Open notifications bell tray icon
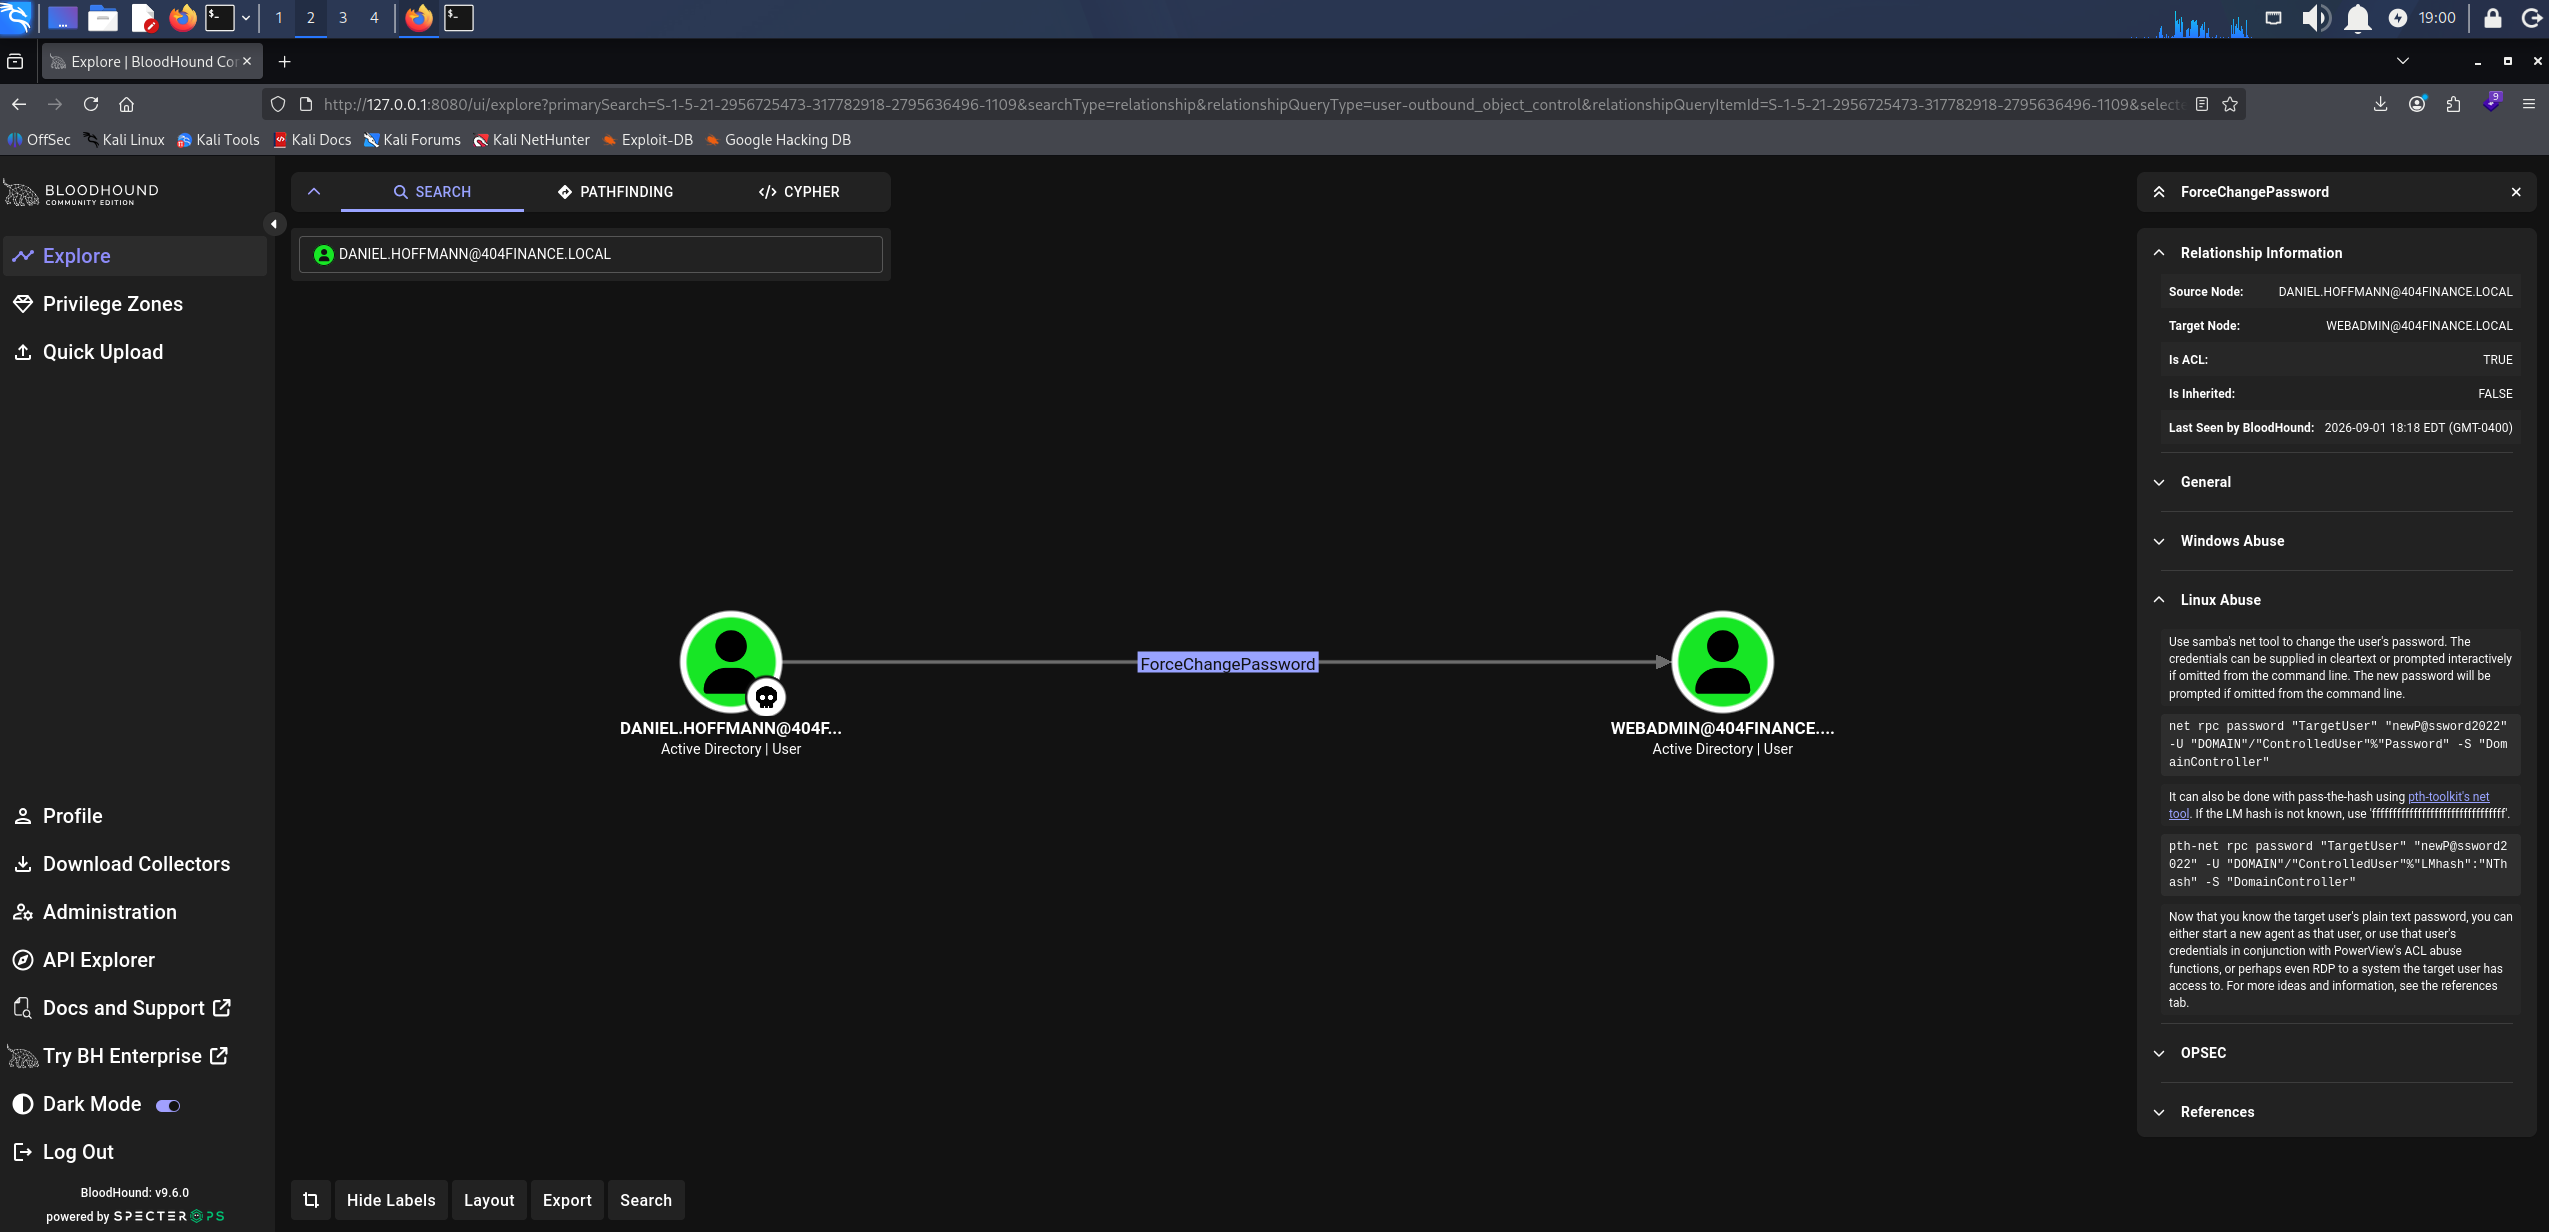Image resolution: width=2549 pixels, height=1232 pixels. tap(2358, 18)
